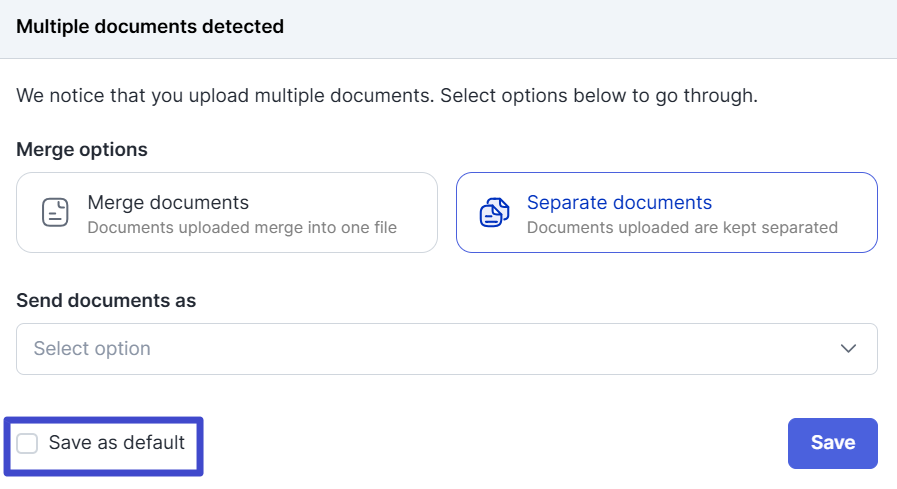Click 'Documents uploaded are kept separated' subtitle
Viewport: 897px width, 489px height.
coord(682,228)
